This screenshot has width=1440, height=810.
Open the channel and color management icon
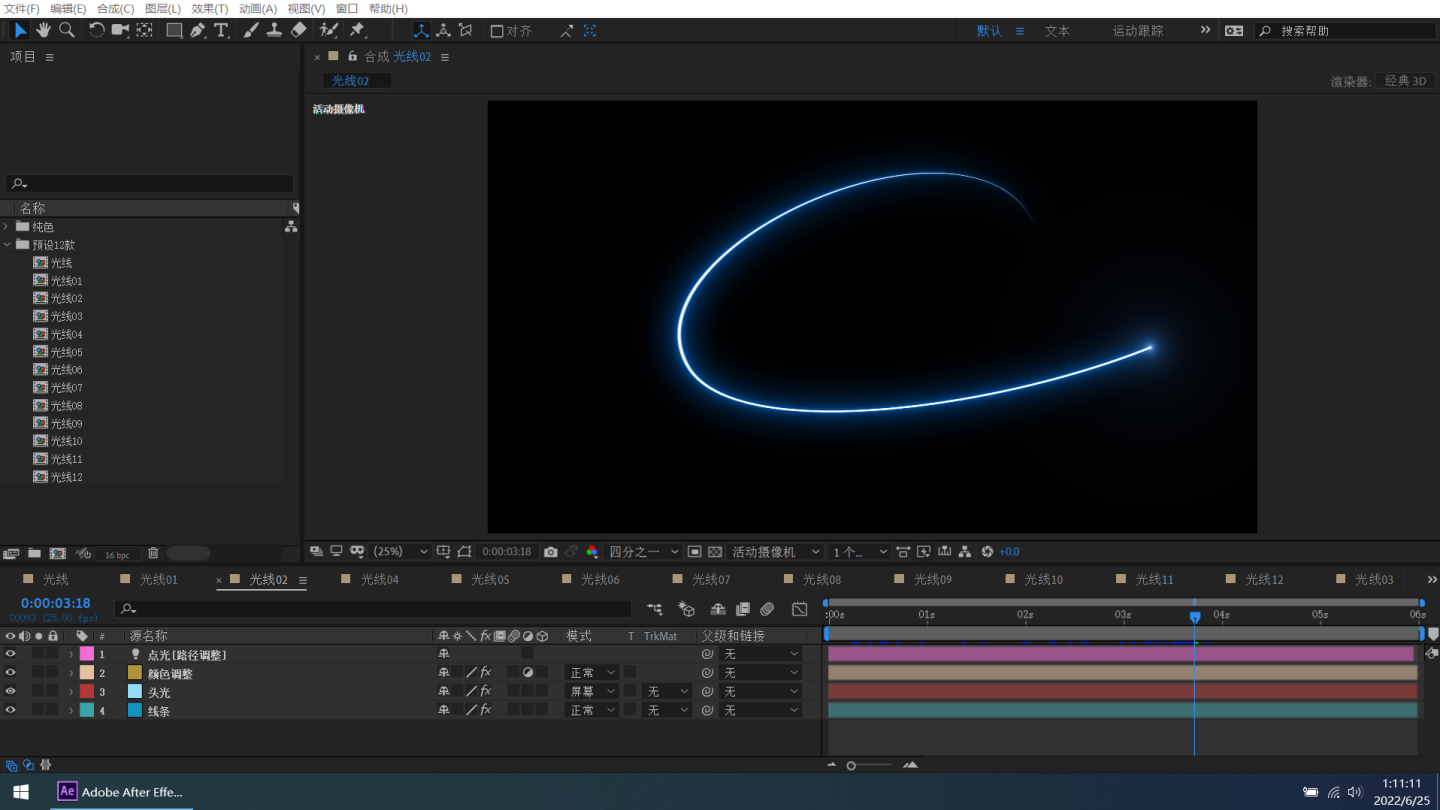click(592, 552)
